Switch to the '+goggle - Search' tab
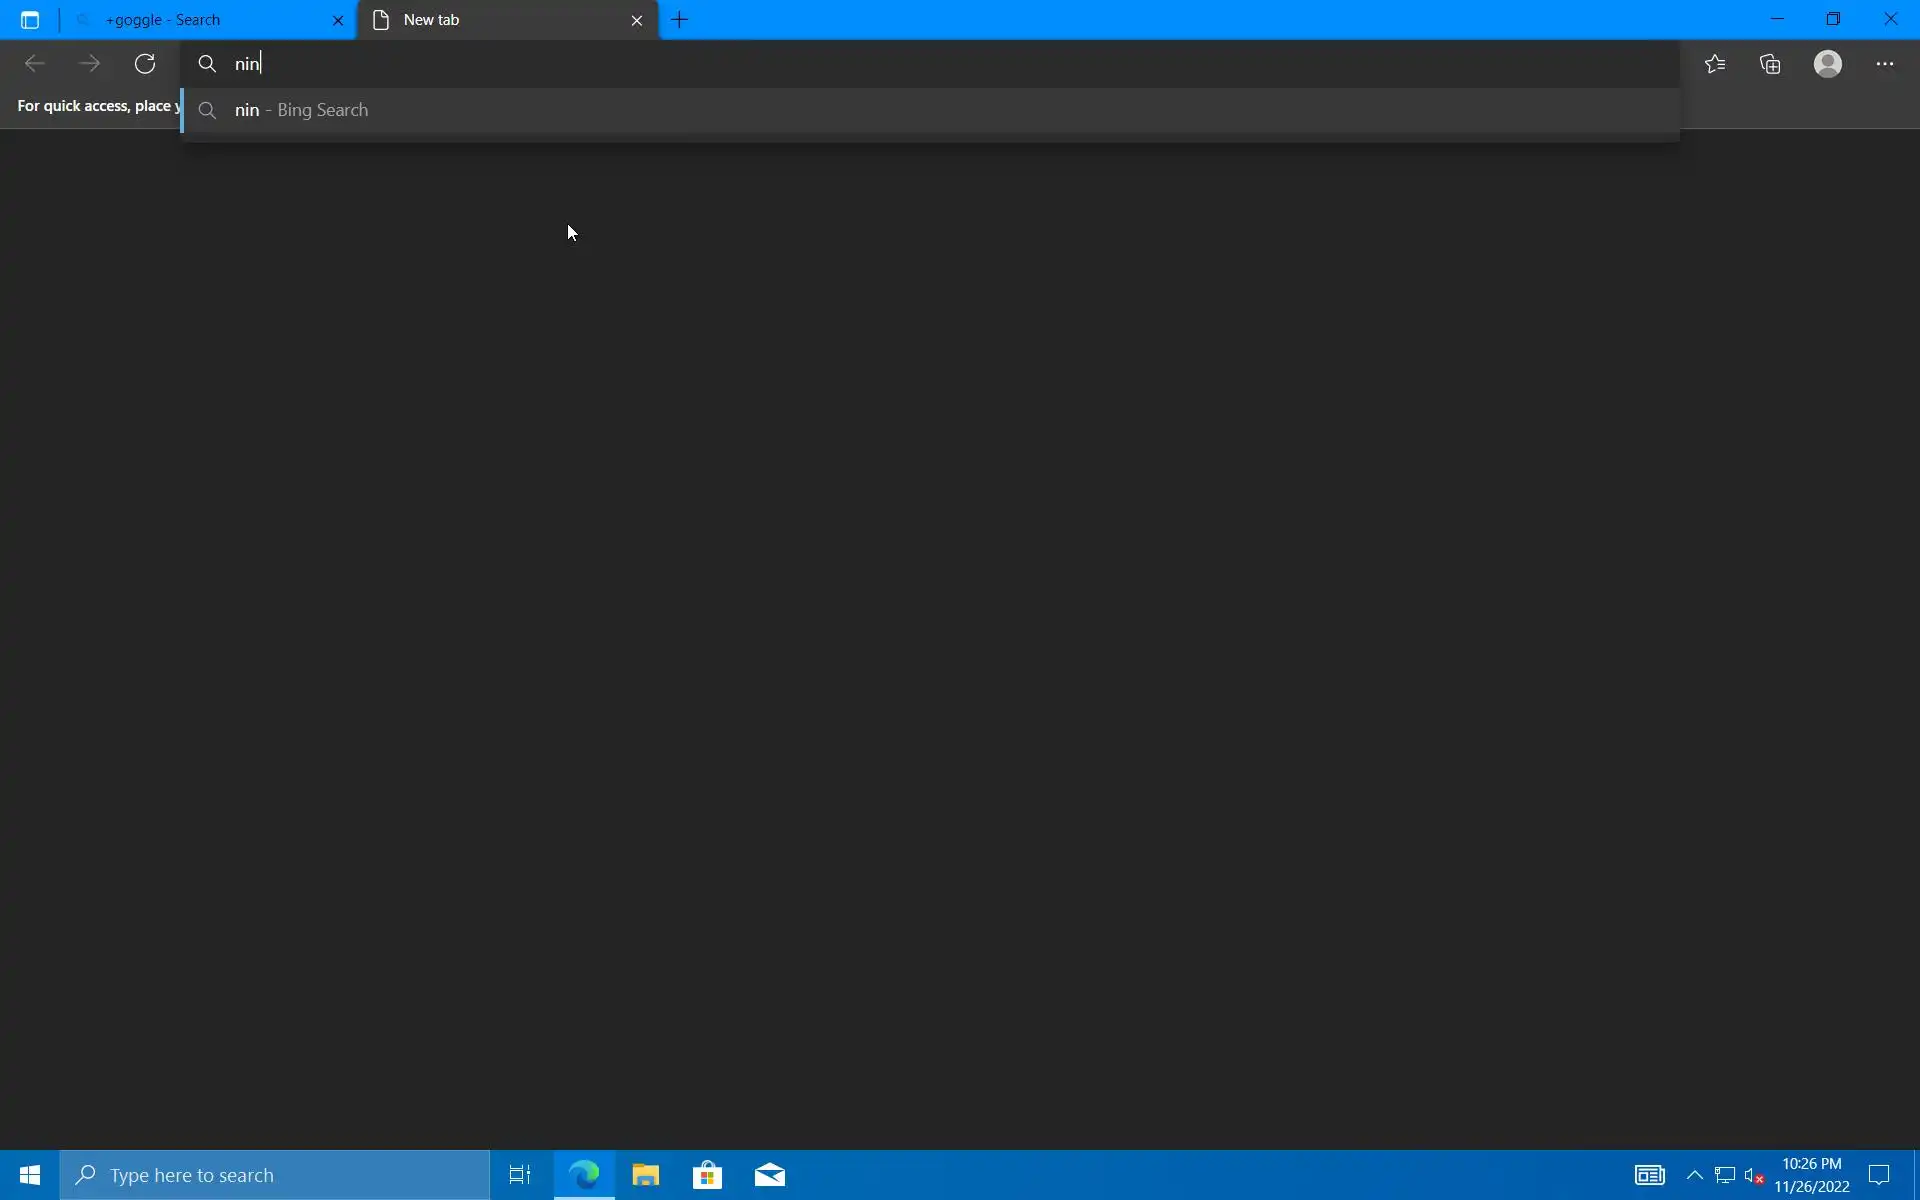The height and width of the screenshot is (1200, 1920). [200, 20]
